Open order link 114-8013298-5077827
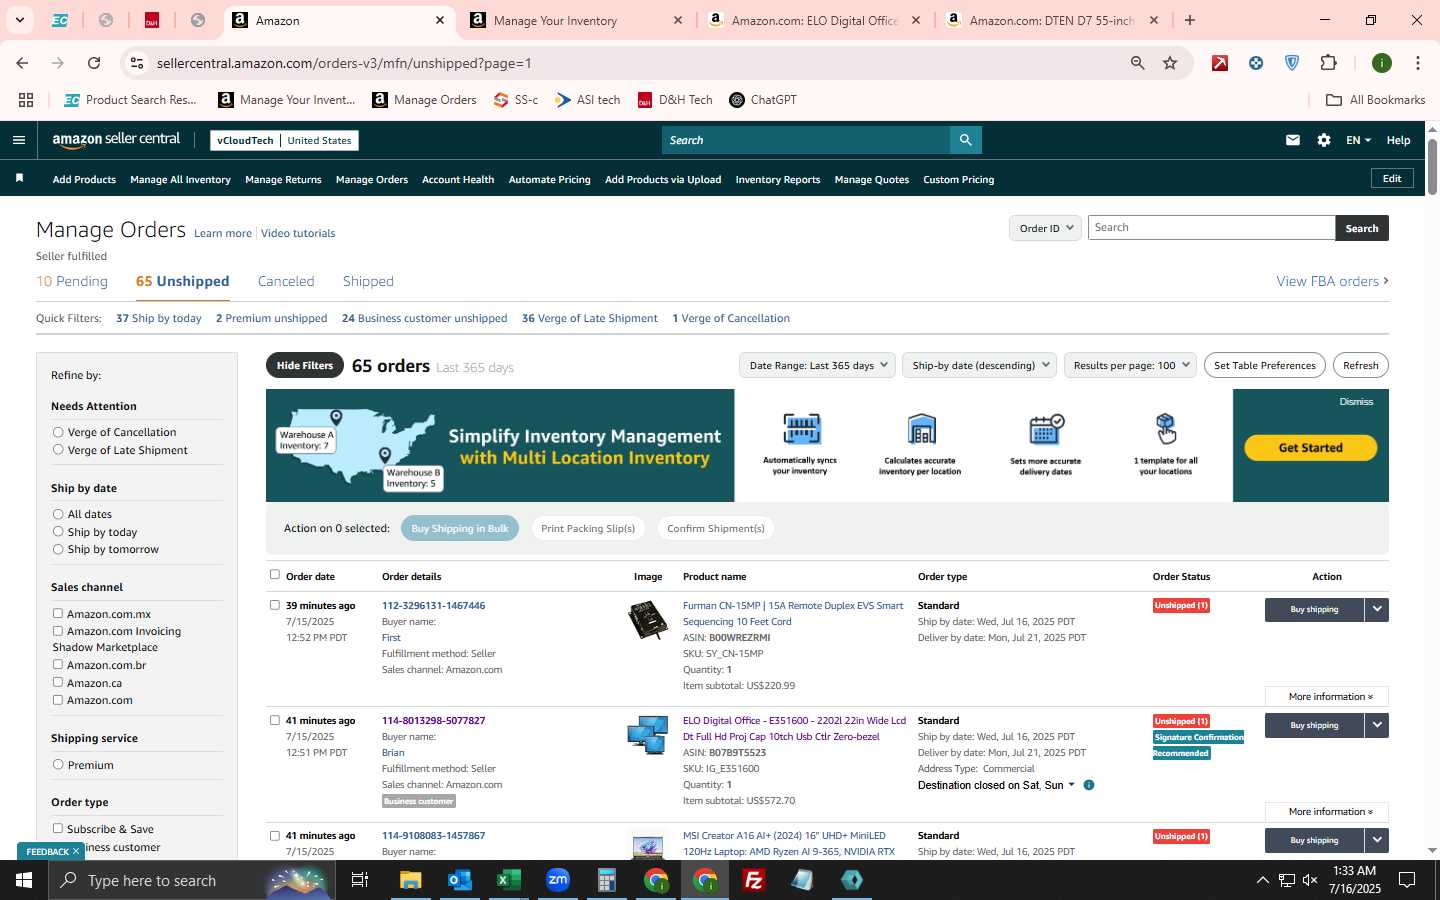 coord(433,720)
